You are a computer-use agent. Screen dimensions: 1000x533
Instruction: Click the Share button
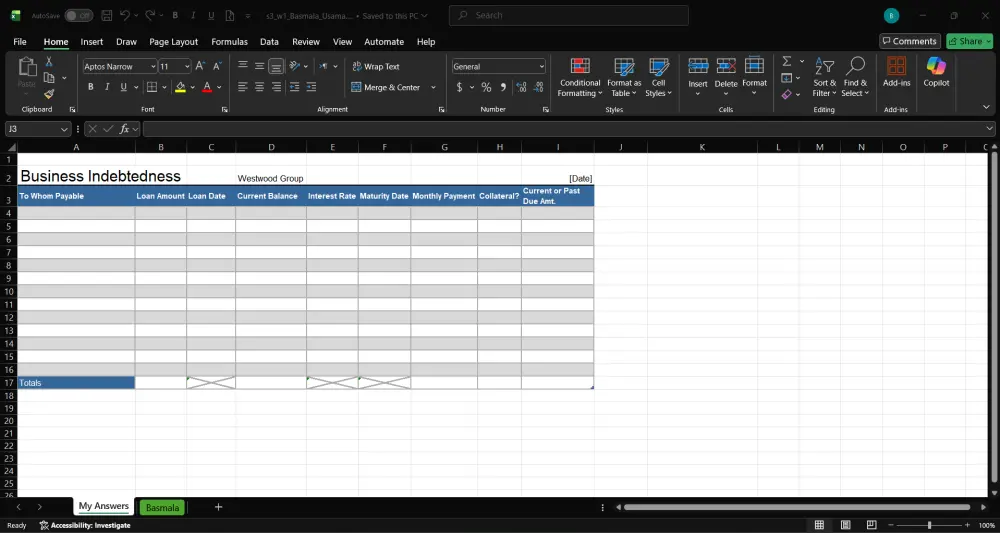pos(970,41)
